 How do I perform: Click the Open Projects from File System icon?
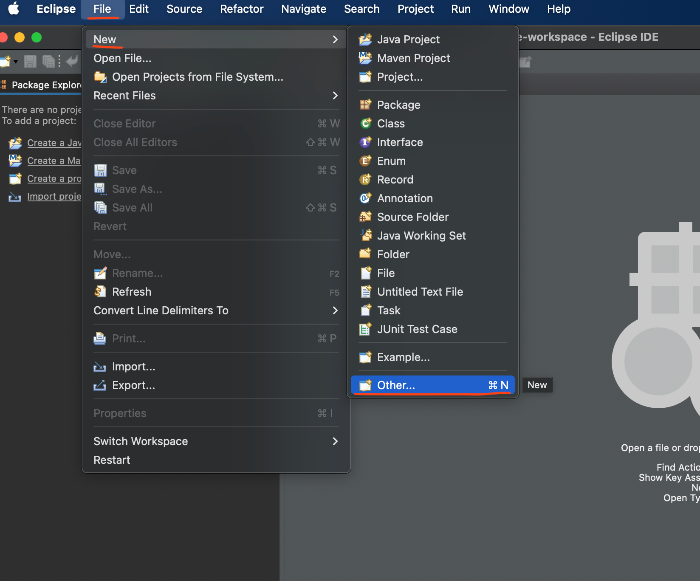coord(100,77)
